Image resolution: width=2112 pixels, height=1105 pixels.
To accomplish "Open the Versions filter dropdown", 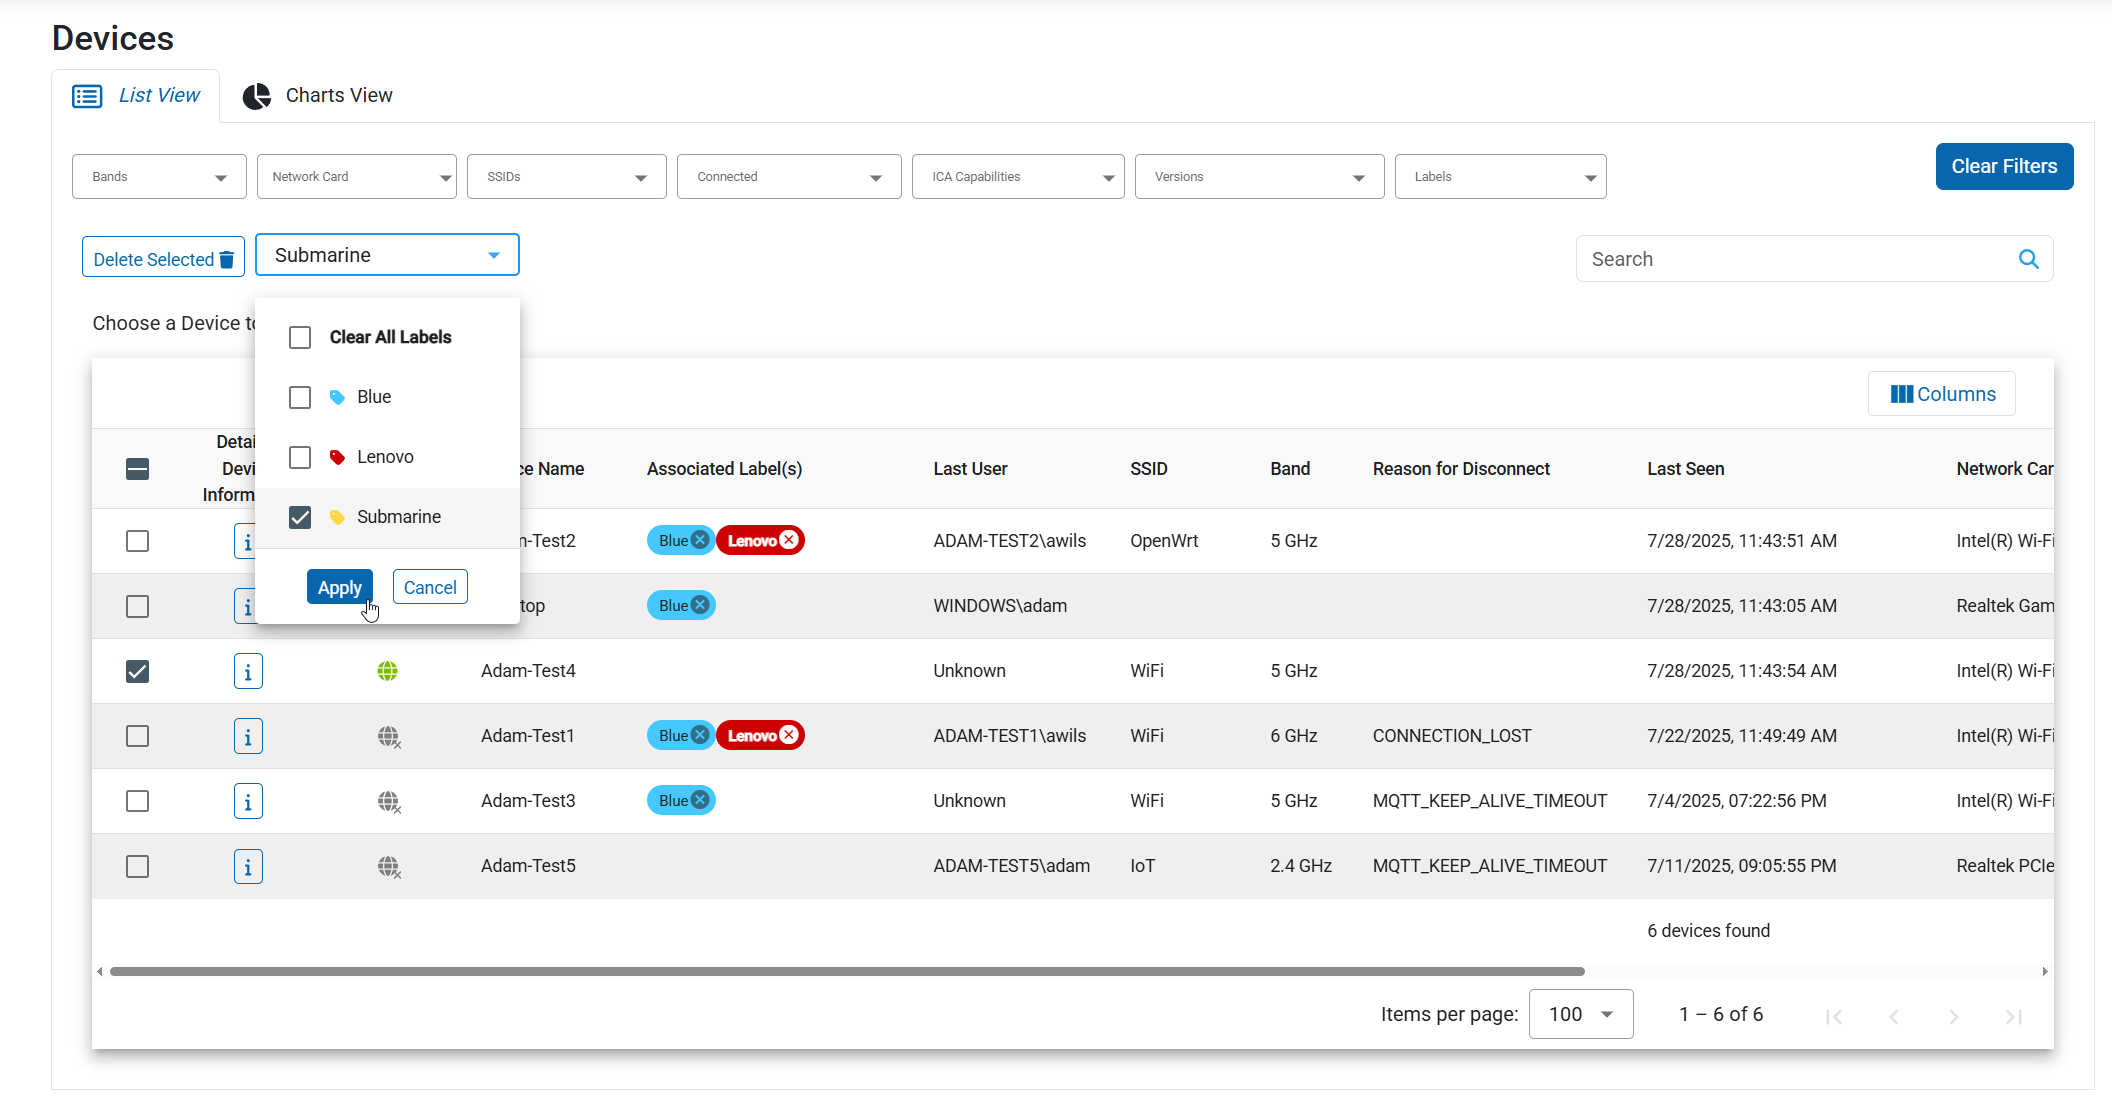I will (x=1259, y=177).
